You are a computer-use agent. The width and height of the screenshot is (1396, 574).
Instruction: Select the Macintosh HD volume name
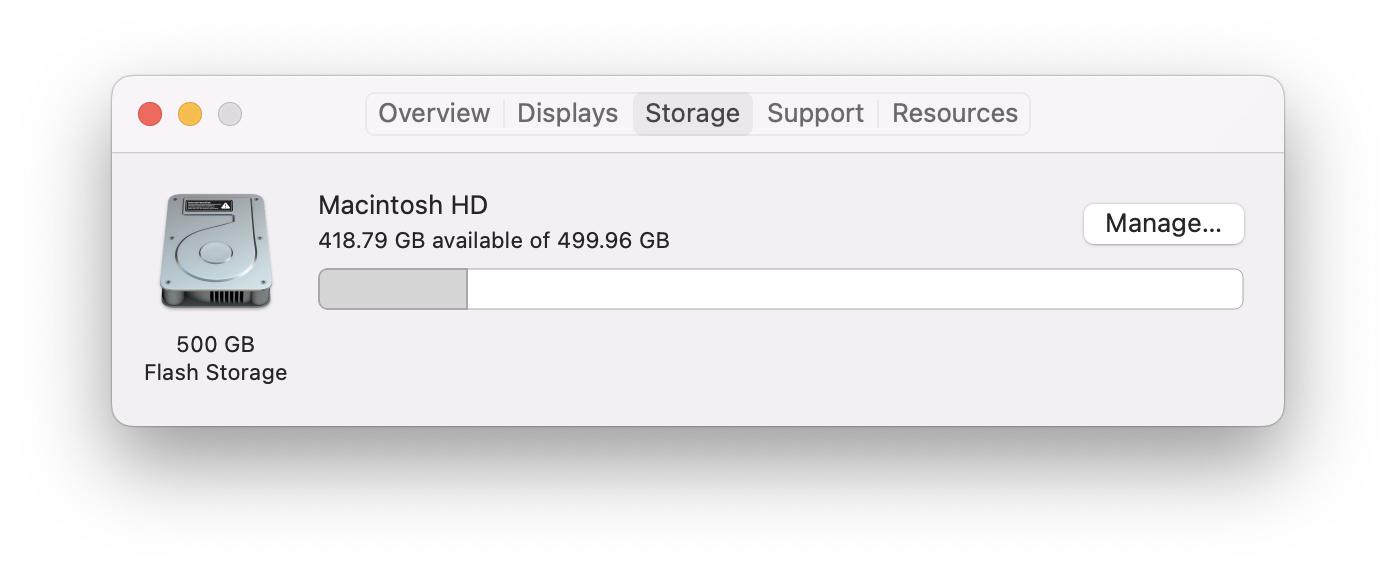click(403, 206)
